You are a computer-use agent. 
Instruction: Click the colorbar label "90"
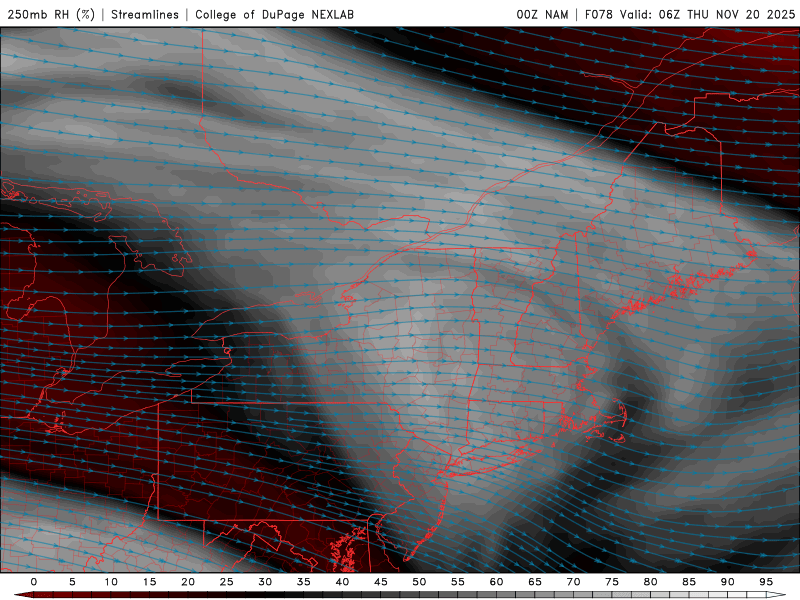(728, 582)
